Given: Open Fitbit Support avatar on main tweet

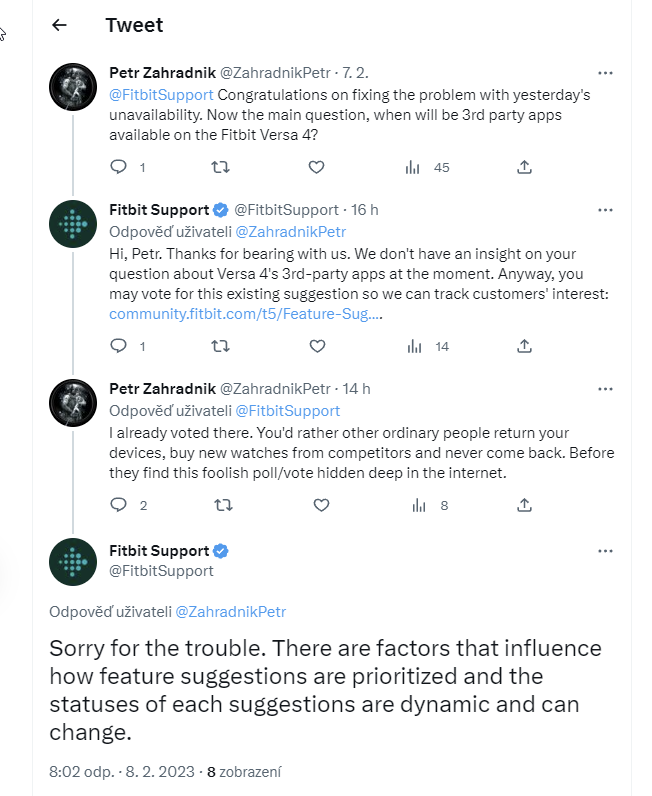Looking at the screenshot, I should [73, 562].
